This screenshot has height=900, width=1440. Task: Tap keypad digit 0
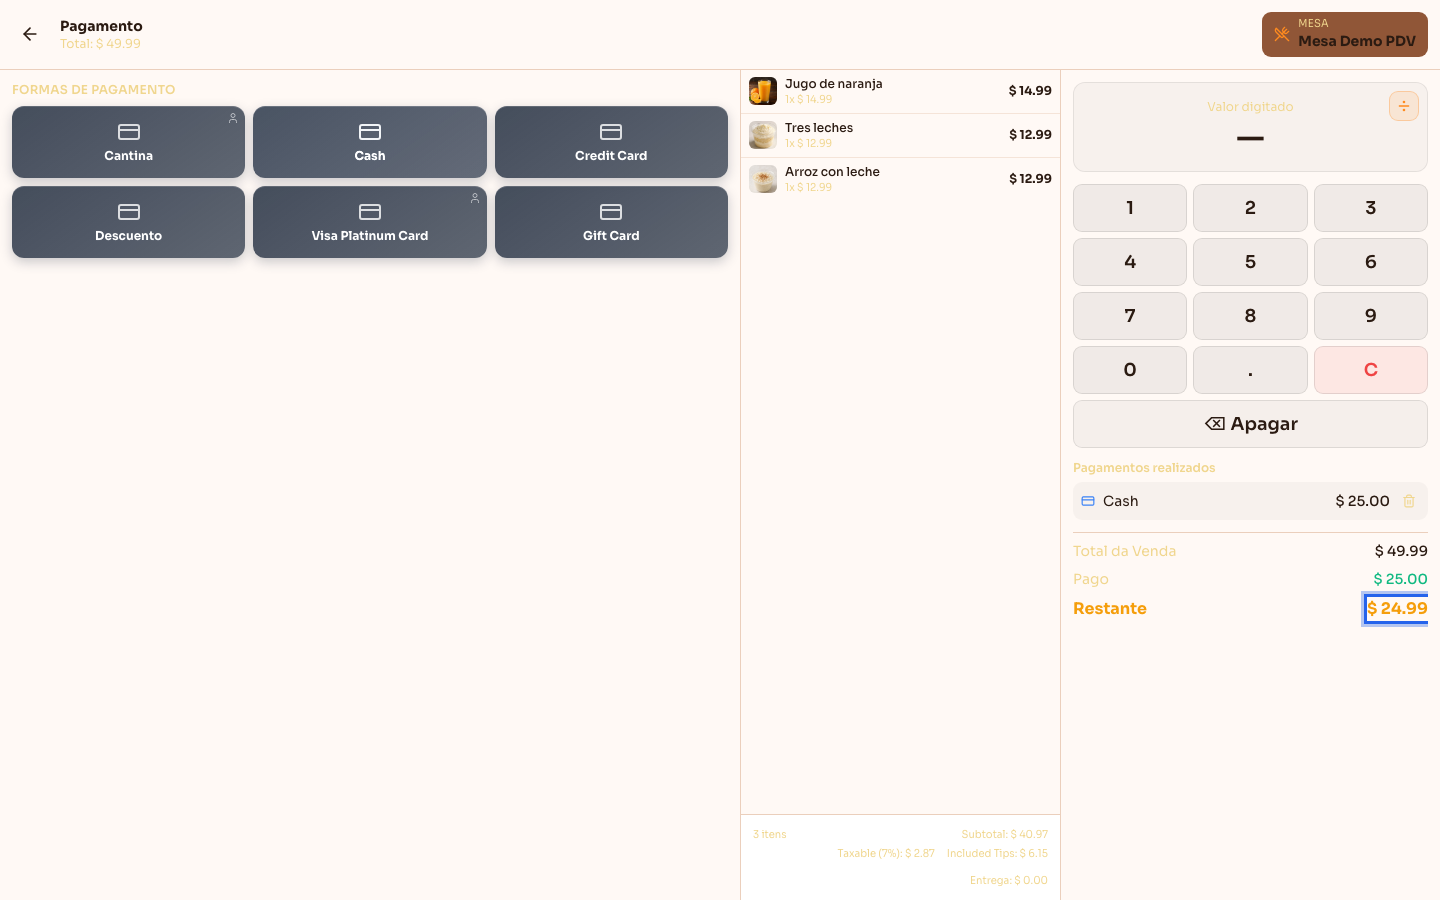click(x=1130, y=370)
